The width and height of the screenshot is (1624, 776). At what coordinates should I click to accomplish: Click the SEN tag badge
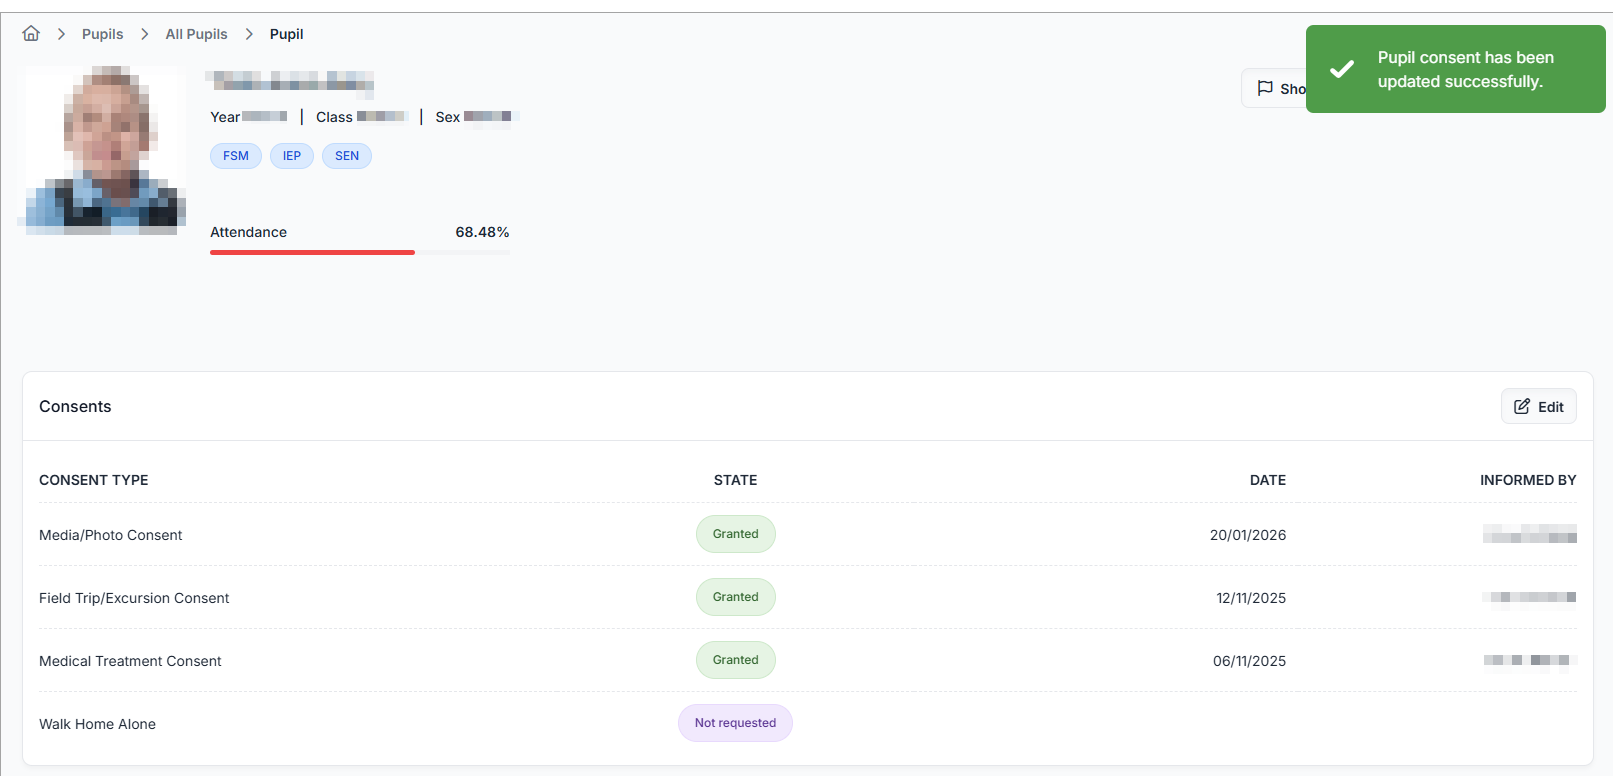(x=347, y=156)
